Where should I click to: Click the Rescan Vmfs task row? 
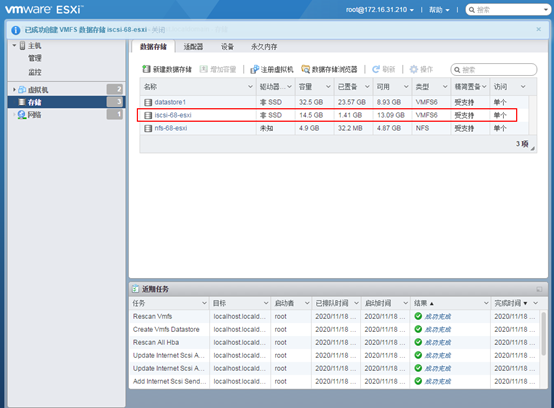pyautogui.click(x=334, y=317)
